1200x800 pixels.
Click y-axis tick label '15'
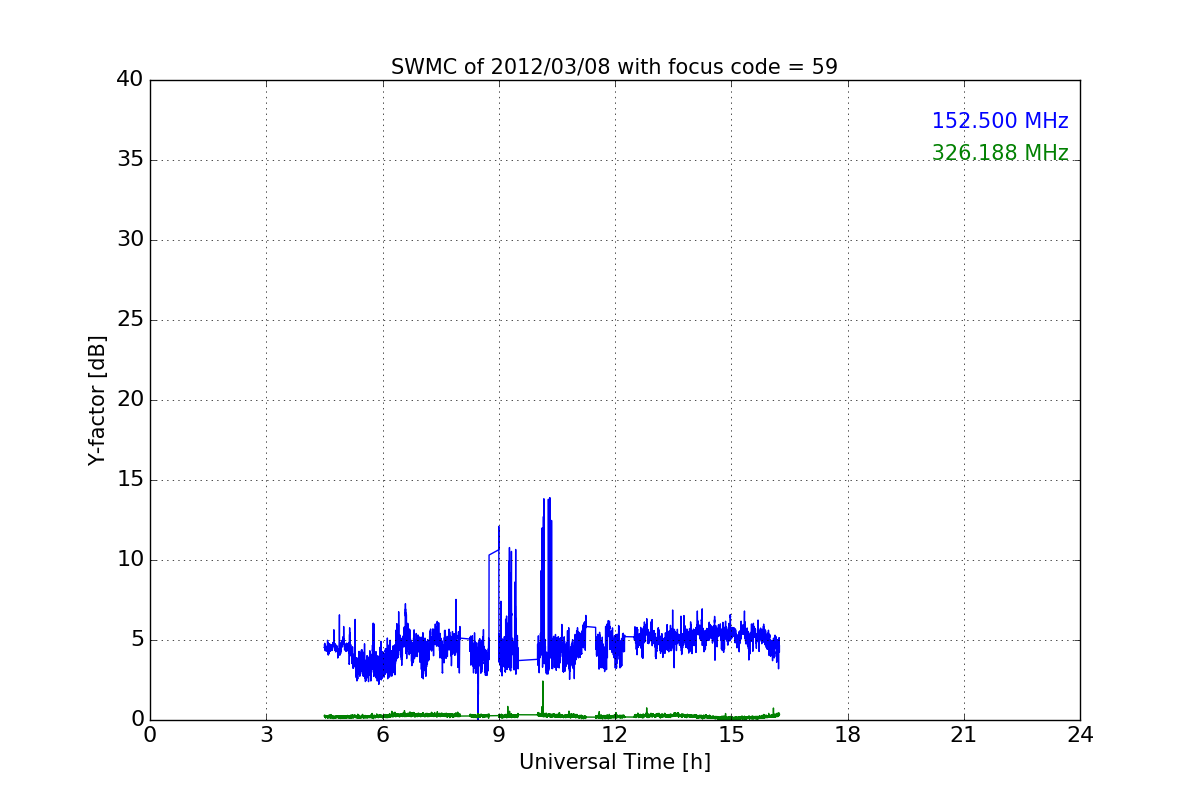pyautogui.click(x=130, y=480)
